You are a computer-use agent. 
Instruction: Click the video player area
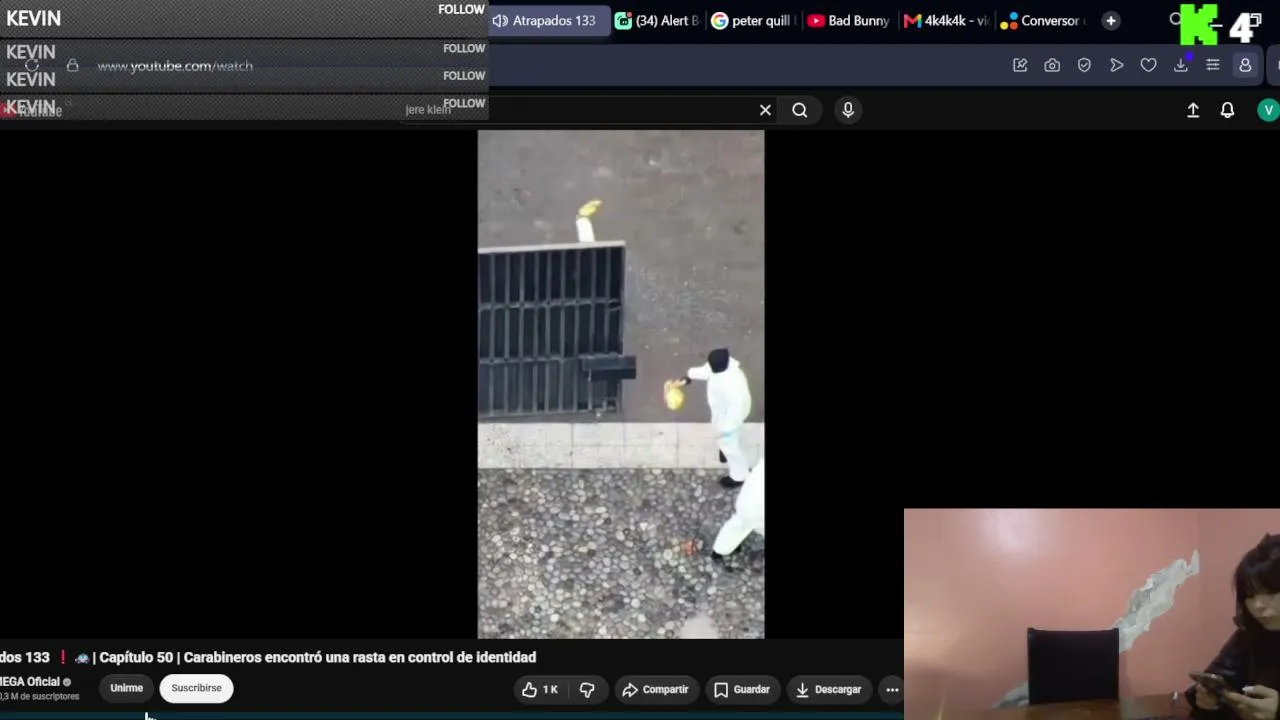(620, 384)
